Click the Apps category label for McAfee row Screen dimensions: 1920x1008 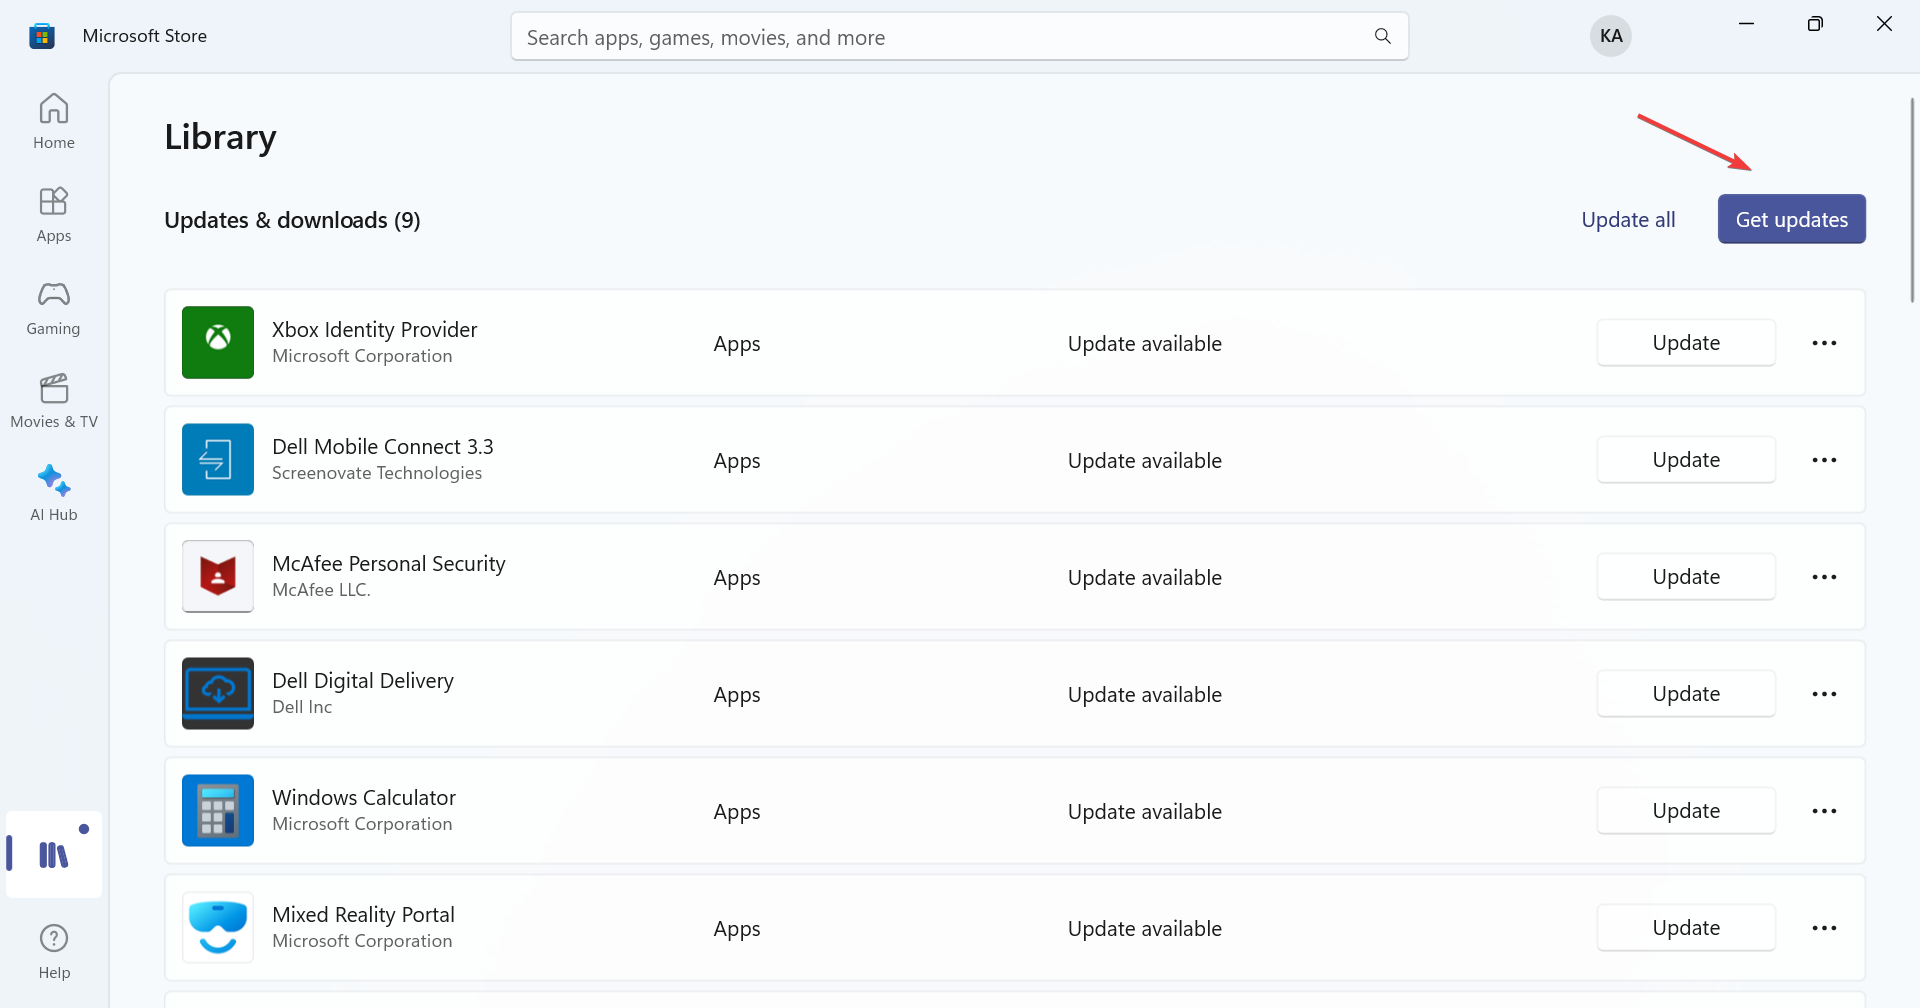[x=737, y=578]
